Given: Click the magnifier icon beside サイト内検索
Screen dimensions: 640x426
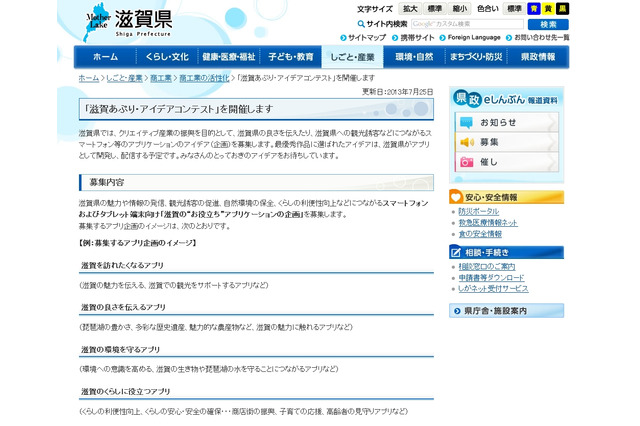Looking at the screenshot, I should tap(361, 24).
